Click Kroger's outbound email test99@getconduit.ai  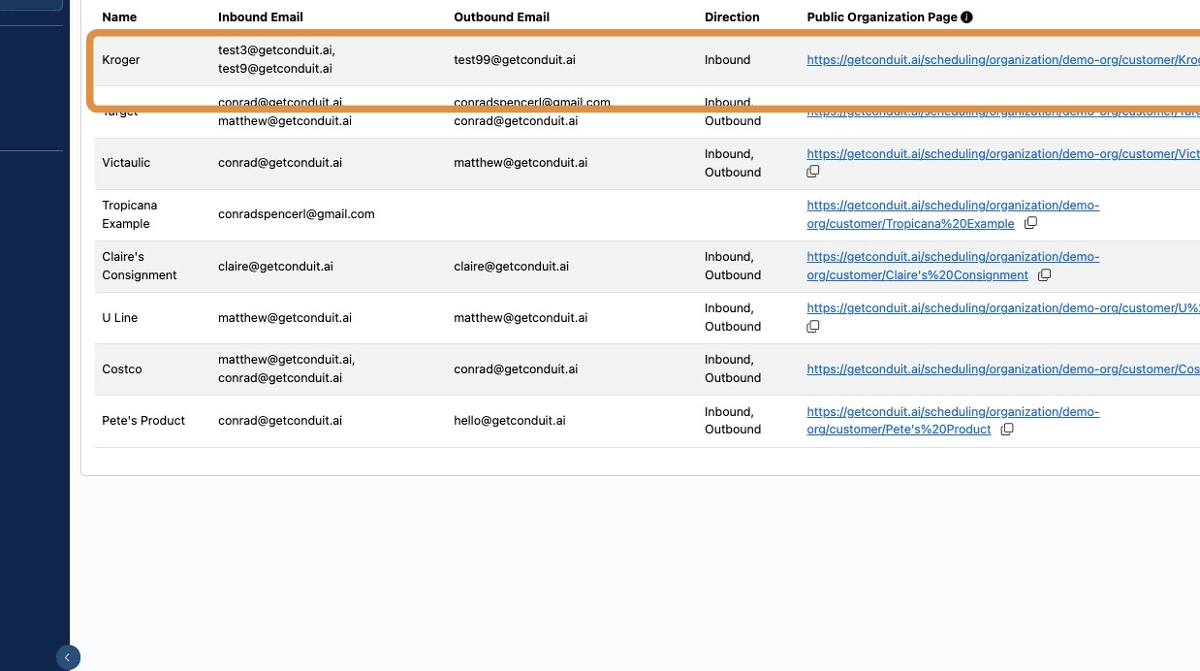(x=515, y=60)
